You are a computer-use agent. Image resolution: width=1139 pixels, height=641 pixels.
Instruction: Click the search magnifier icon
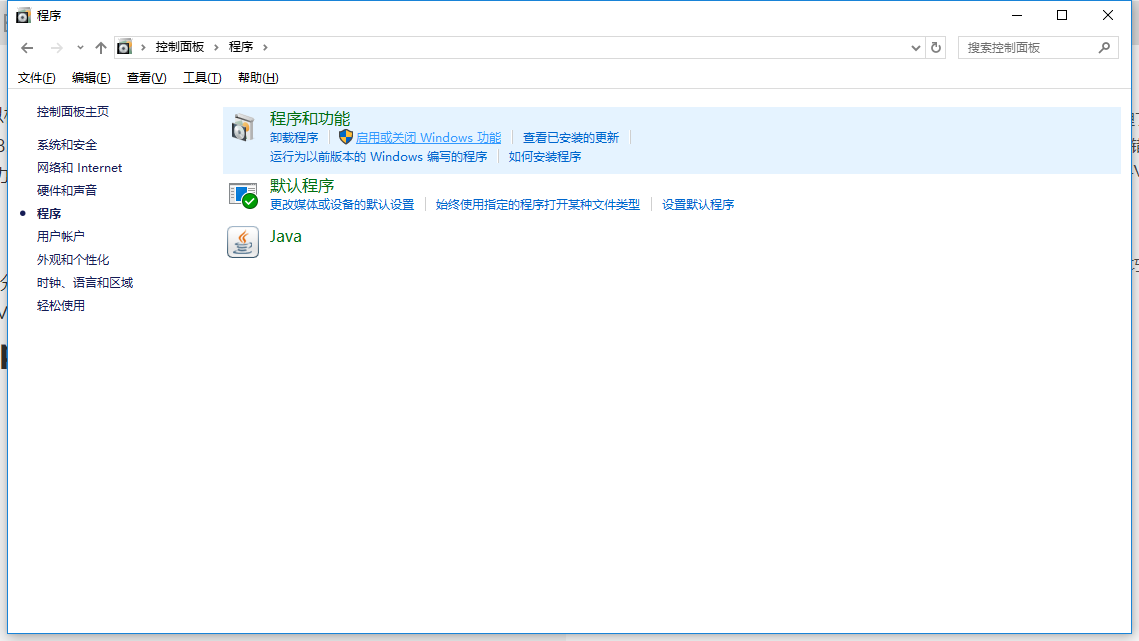tap(1104, 47)
